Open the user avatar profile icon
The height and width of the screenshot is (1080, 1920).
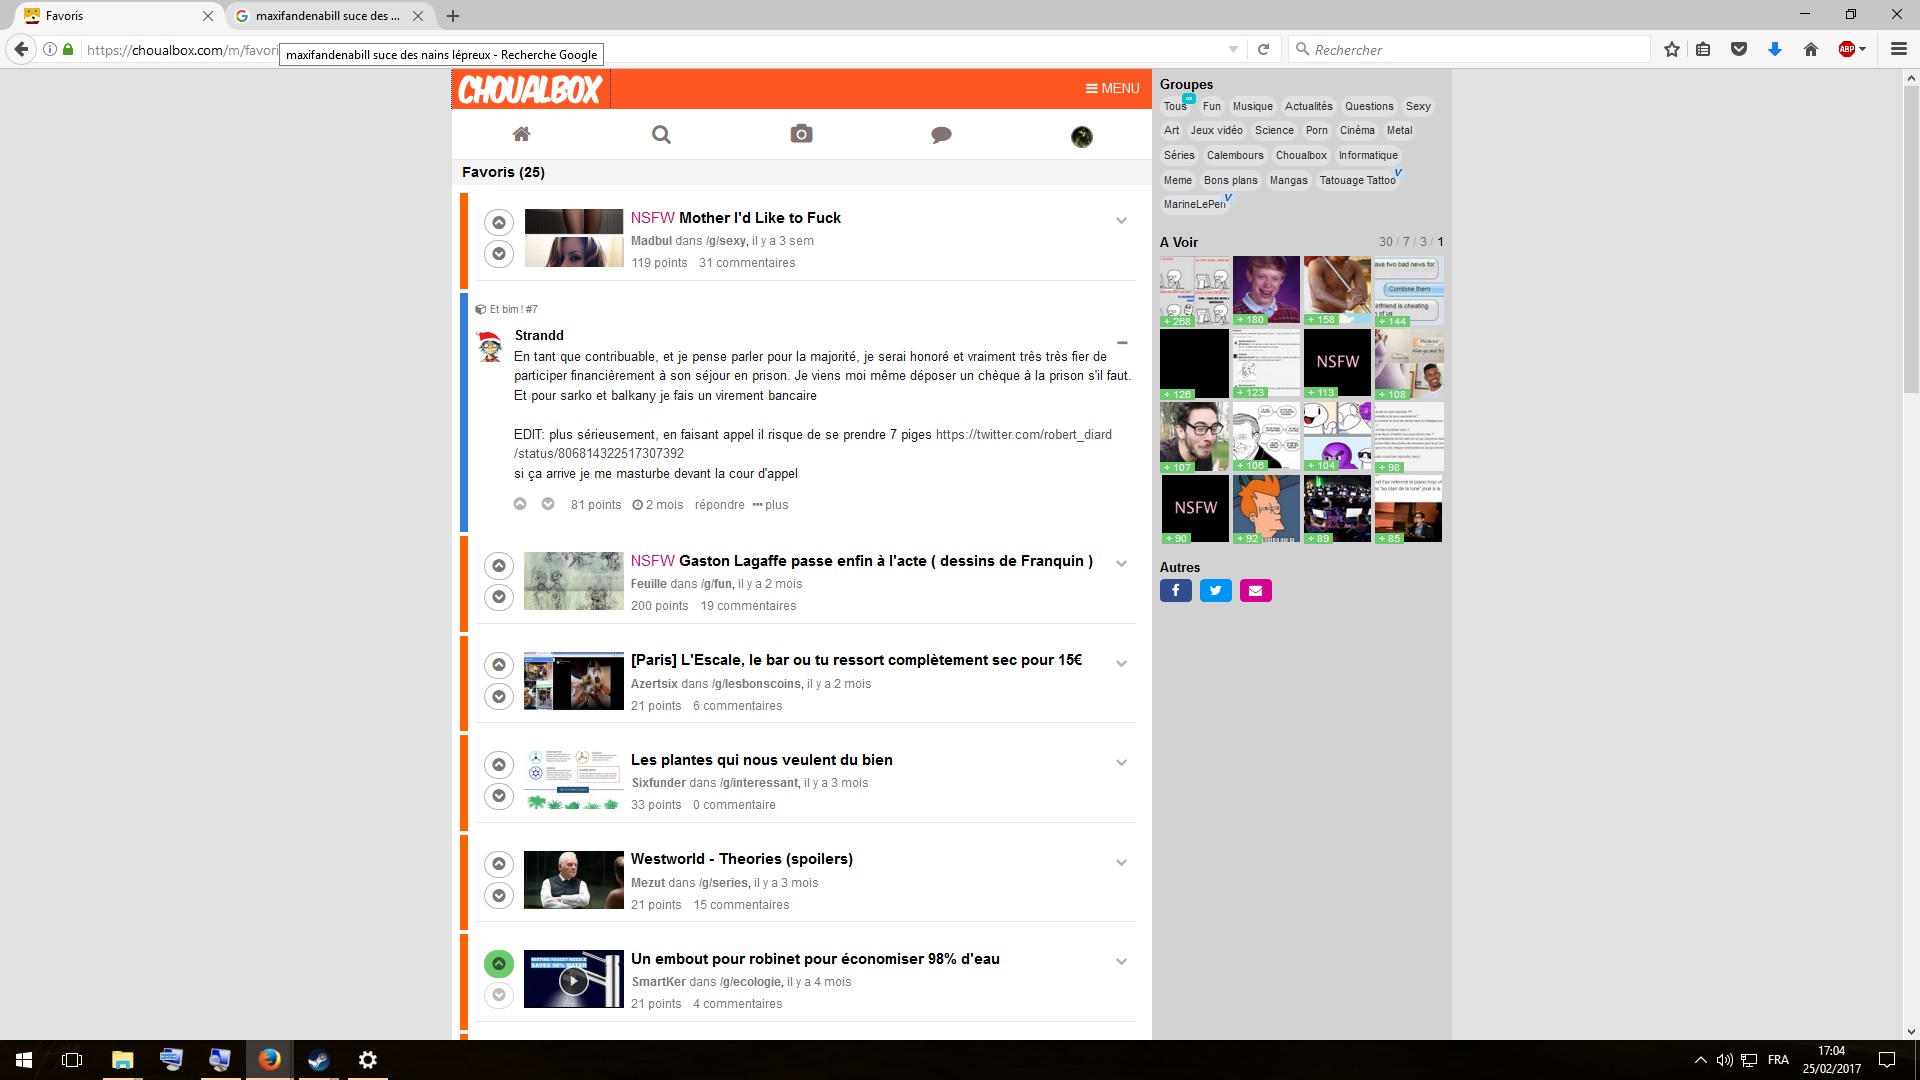point(1081,137)
